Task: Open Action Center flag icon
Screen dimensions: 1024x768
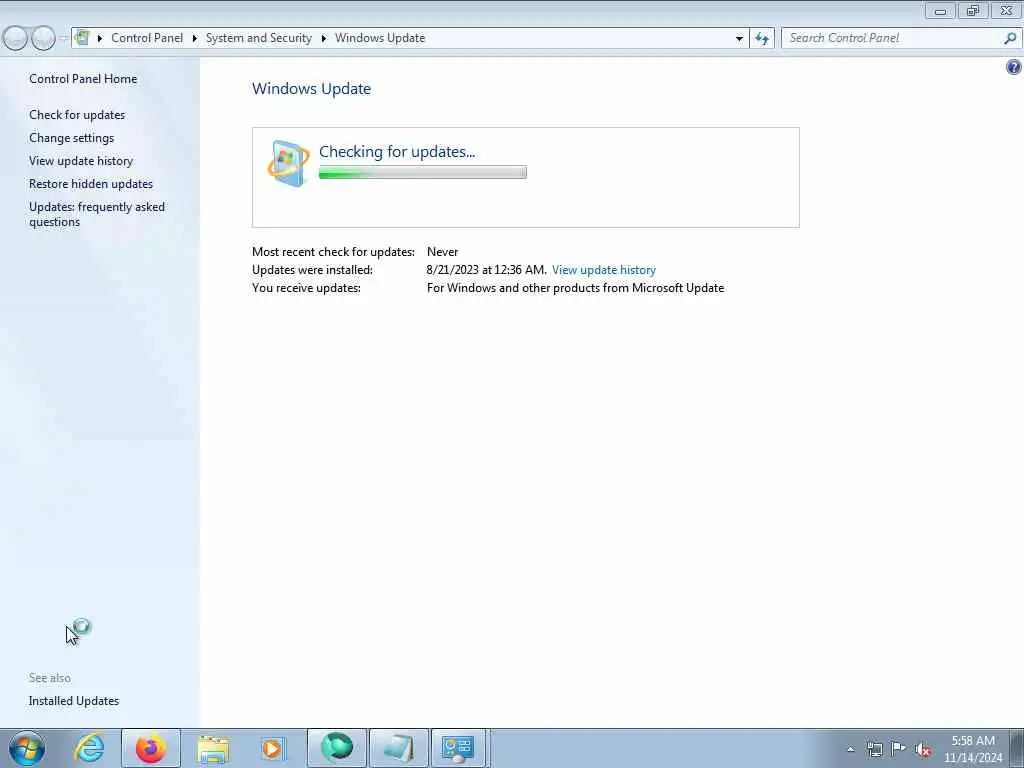Action: pos(899,749)
